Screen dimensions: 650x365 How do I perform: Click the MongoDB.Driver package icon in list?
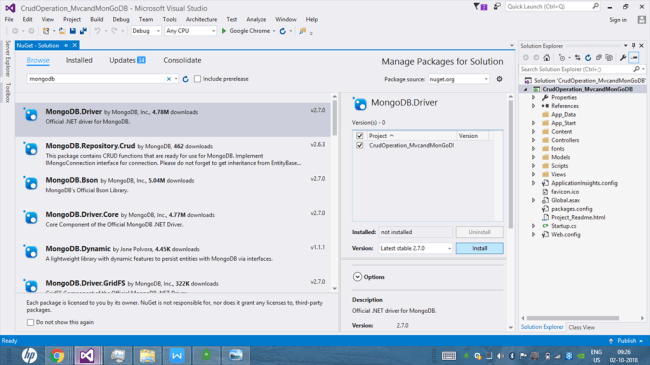31,115
